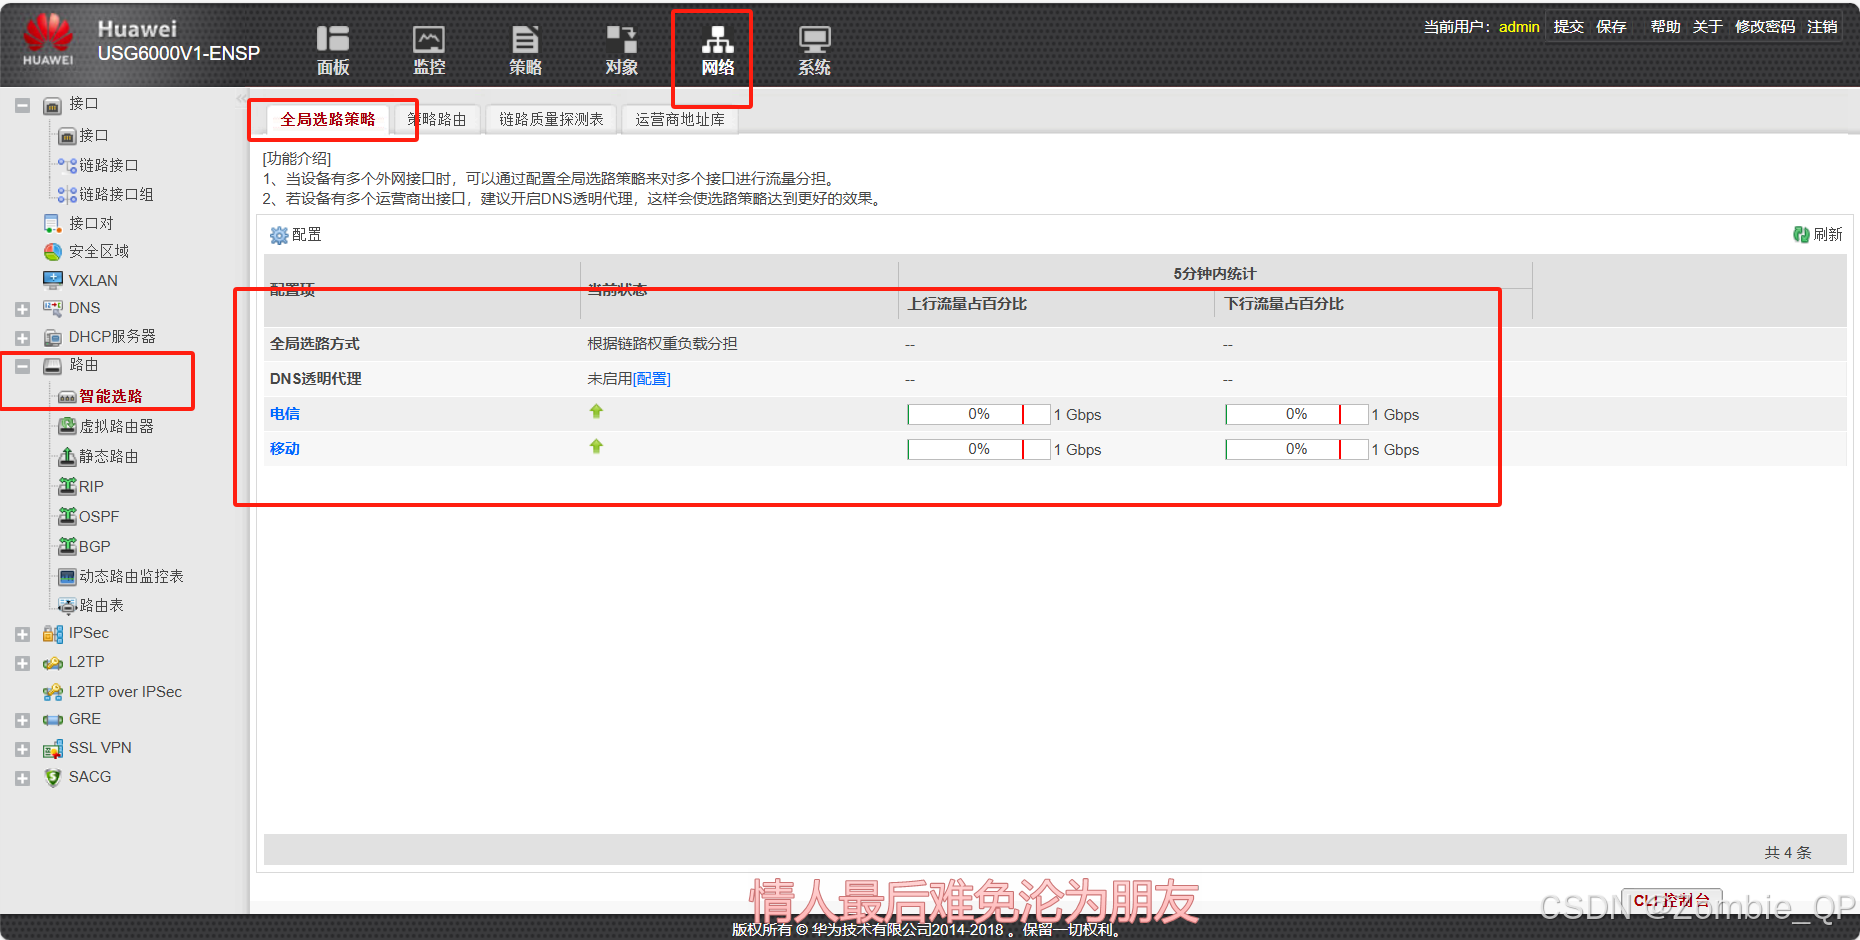
Task: Click the DHCP服务器 icon
Action: pyautogui.click(x=53, y=337)
